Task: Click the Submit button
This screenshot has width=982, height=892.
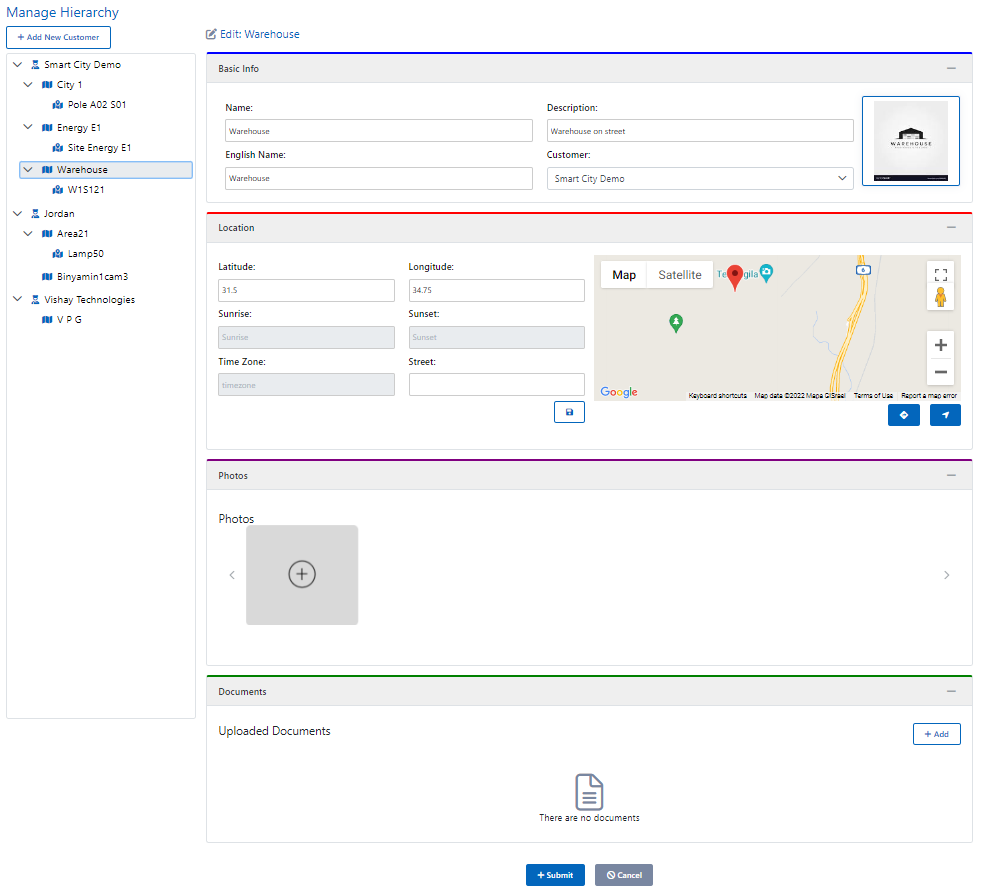Action: pos(555,875)
